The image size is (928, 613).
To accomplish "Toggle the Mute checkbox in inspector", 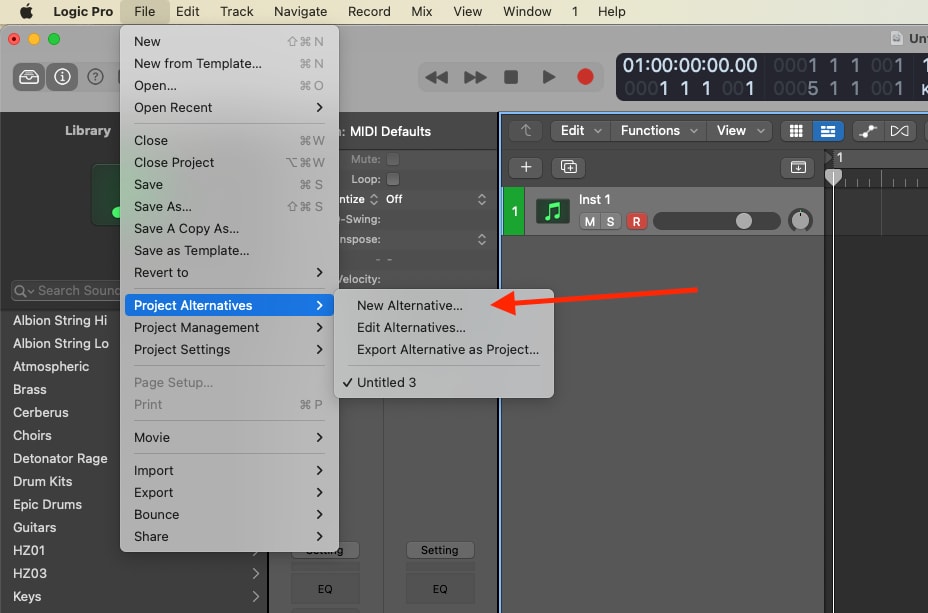I will pyautogui.click(x=392, y=159).
